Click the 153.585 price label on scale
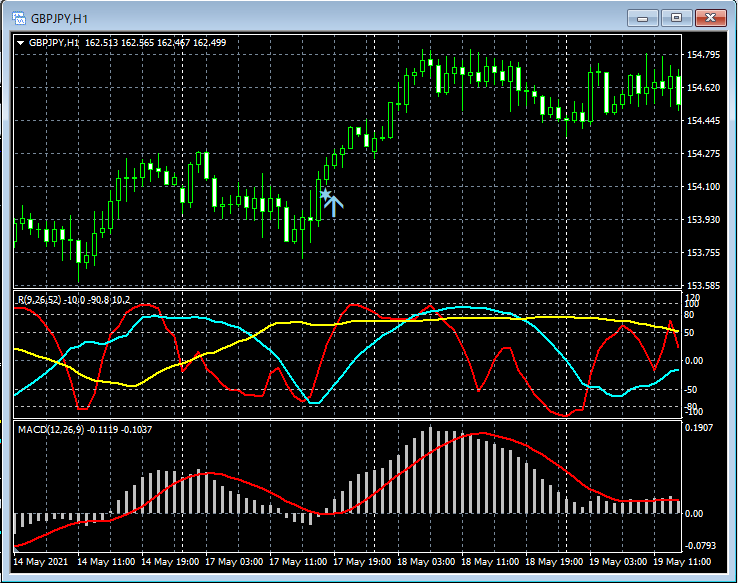The image size is (739, 583). point(705,285)
